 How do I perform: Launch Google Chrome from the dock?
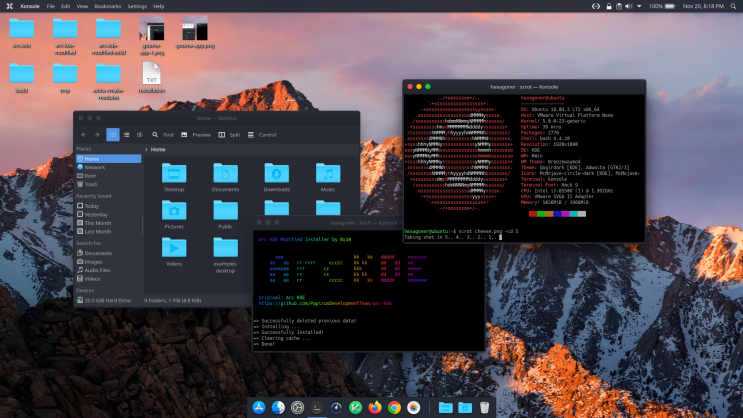click(394, 408)
